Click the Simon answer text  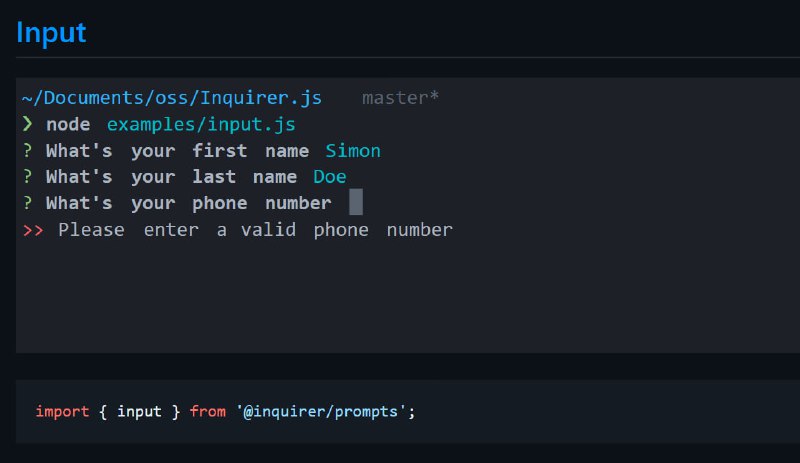tap(353, 151)
